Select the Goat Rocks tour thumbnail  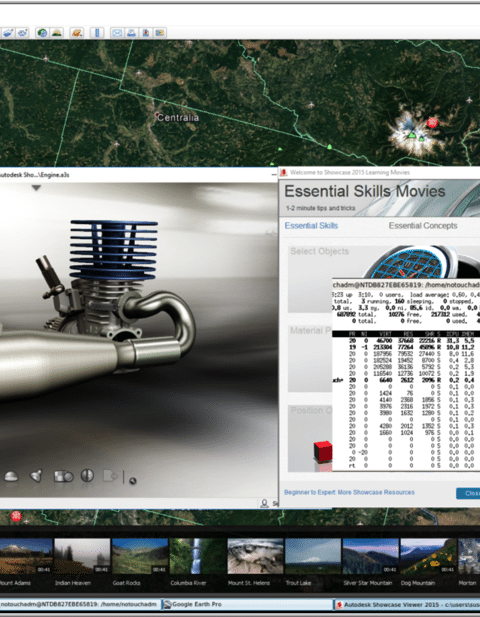(x=140, y=556)
